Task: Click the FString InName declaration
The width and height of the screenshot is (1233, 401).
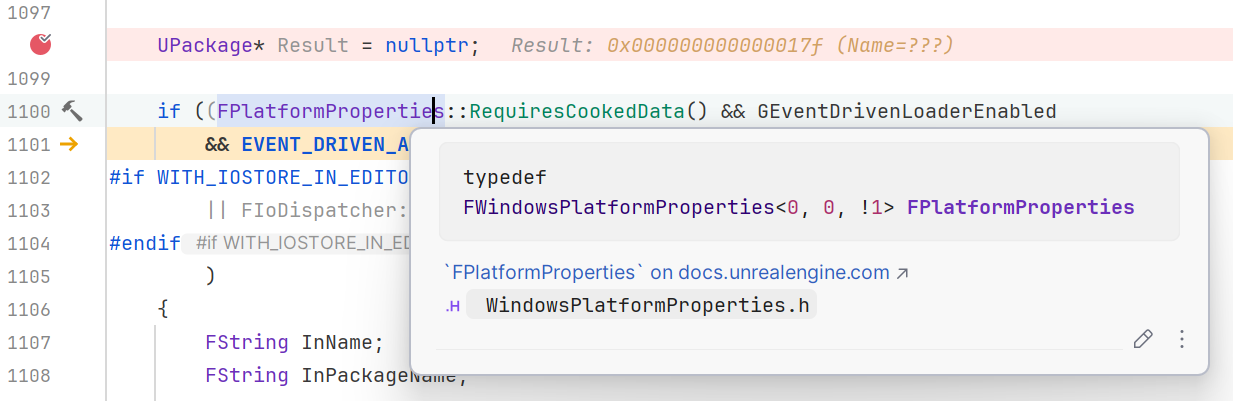Action: coord(294,343)
